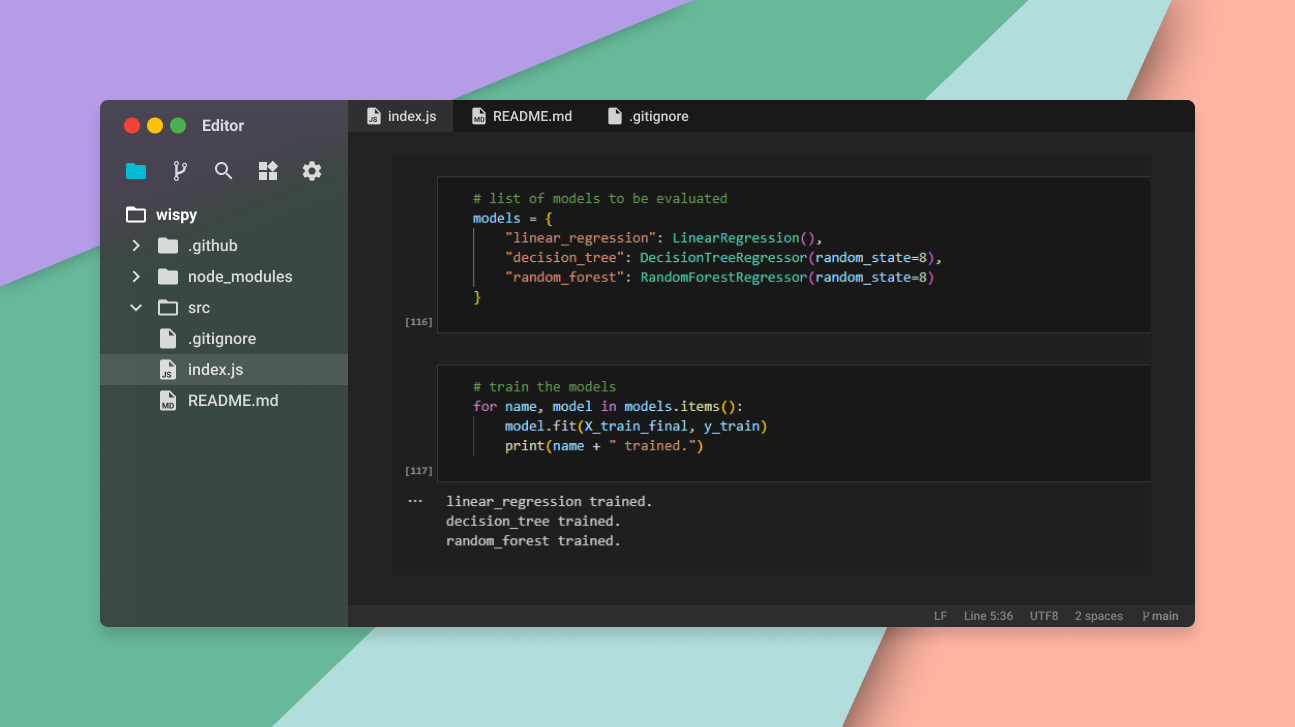Click the LF line ending indicator
The width and height of the screenshot is (1295, 727).
pos(940,616)
